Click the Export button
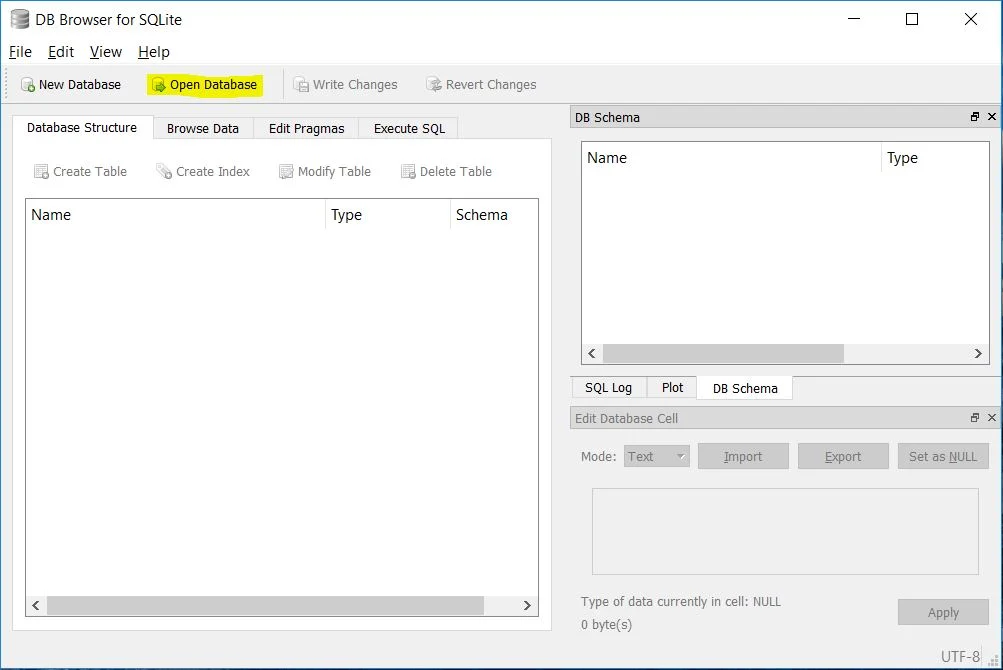This screenshot has width=1003, height=670. (x=843, y=456)
